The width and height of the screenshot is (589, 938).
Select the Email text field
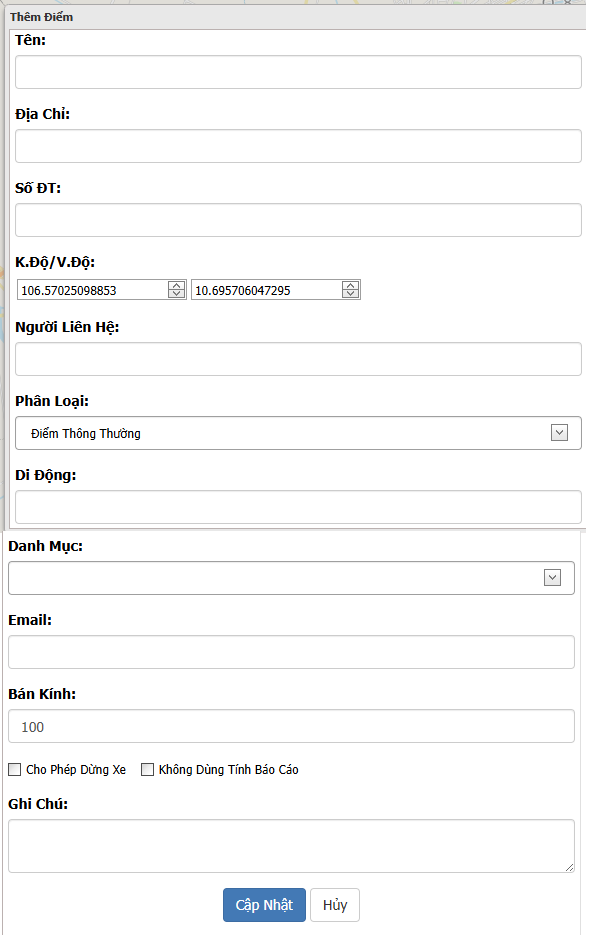291,652
